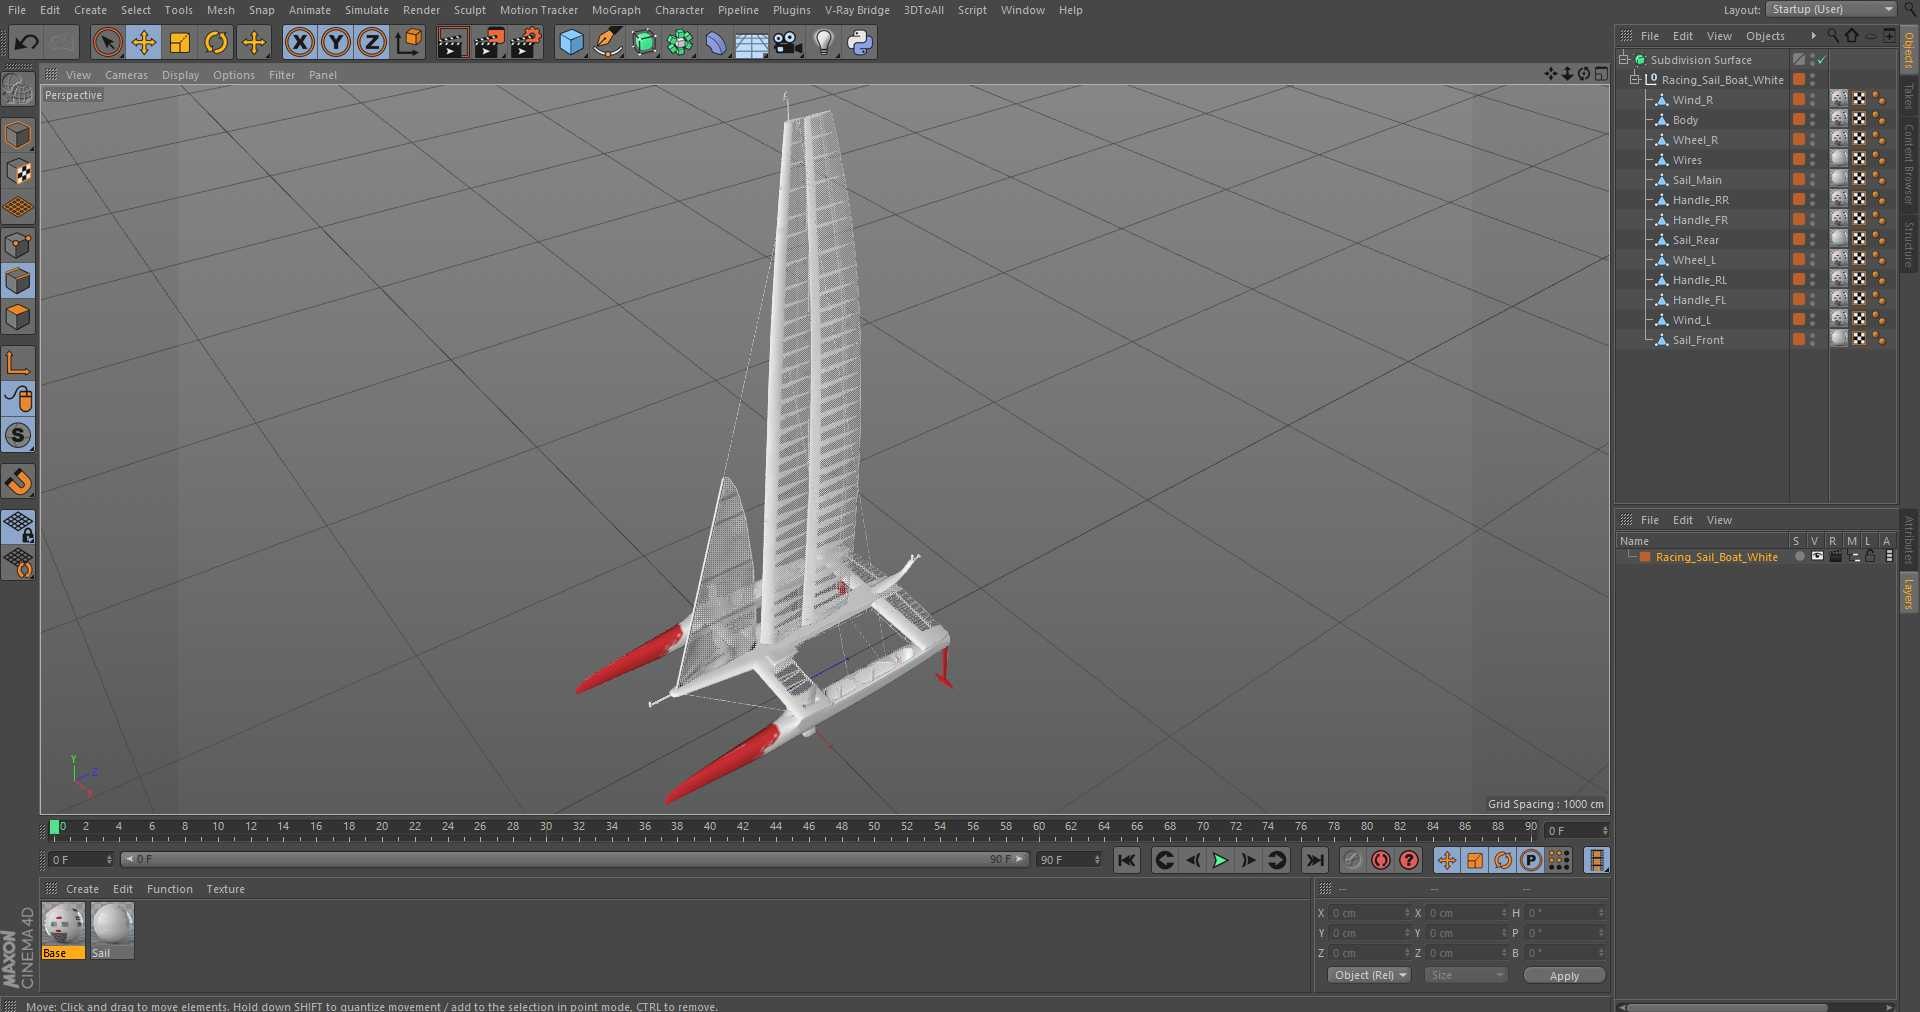This screenshot has height=1012, width=1920.
Task: Toggle Z axis lock
Action: tap(372, 42)
